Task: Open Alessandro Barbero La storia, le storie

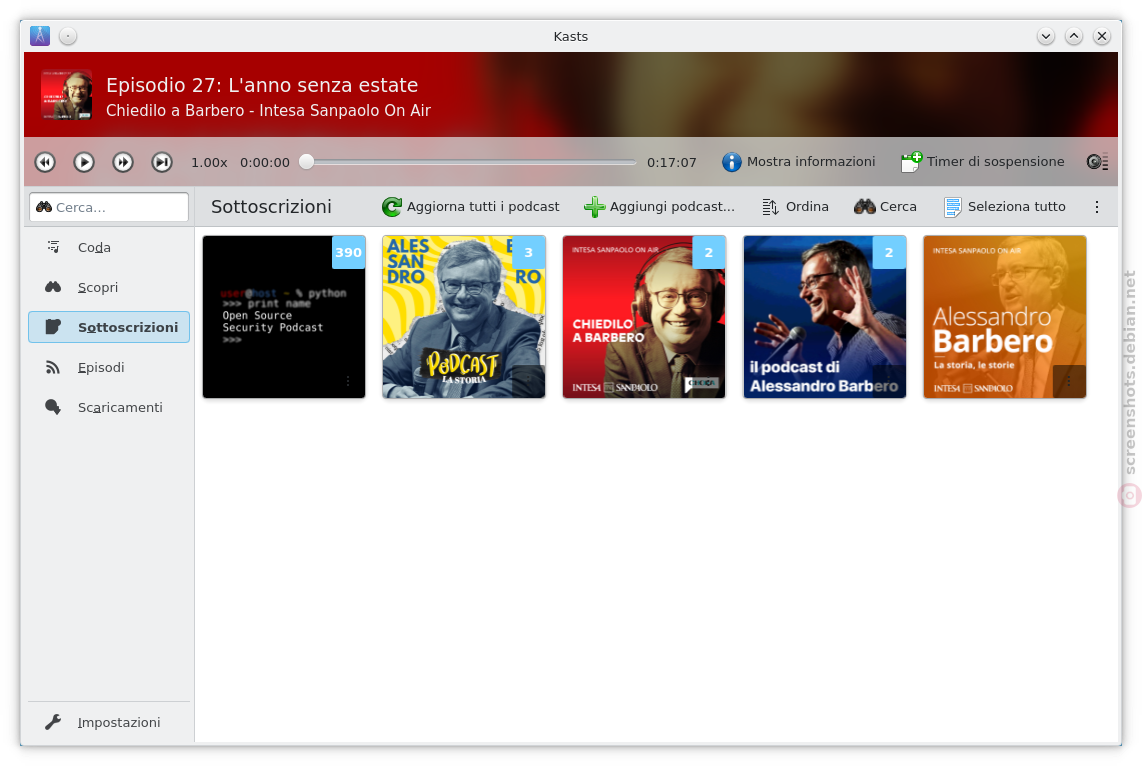Action: click(1004, 317)
